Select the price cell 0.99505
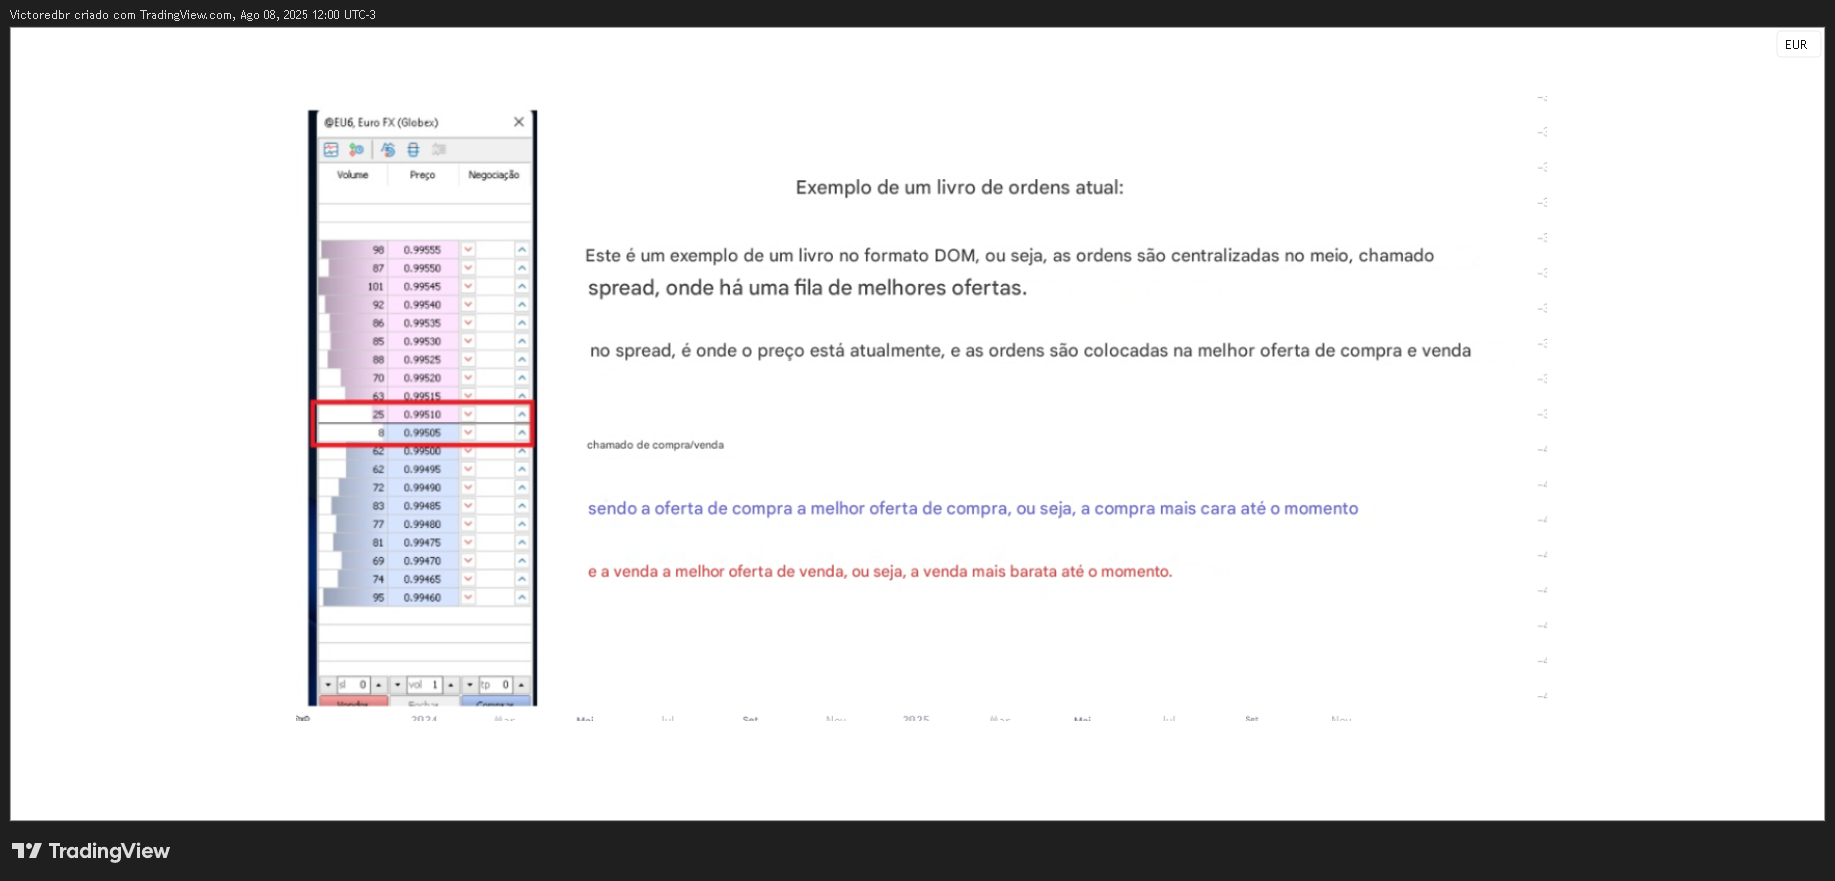 [x=423, y=433]
